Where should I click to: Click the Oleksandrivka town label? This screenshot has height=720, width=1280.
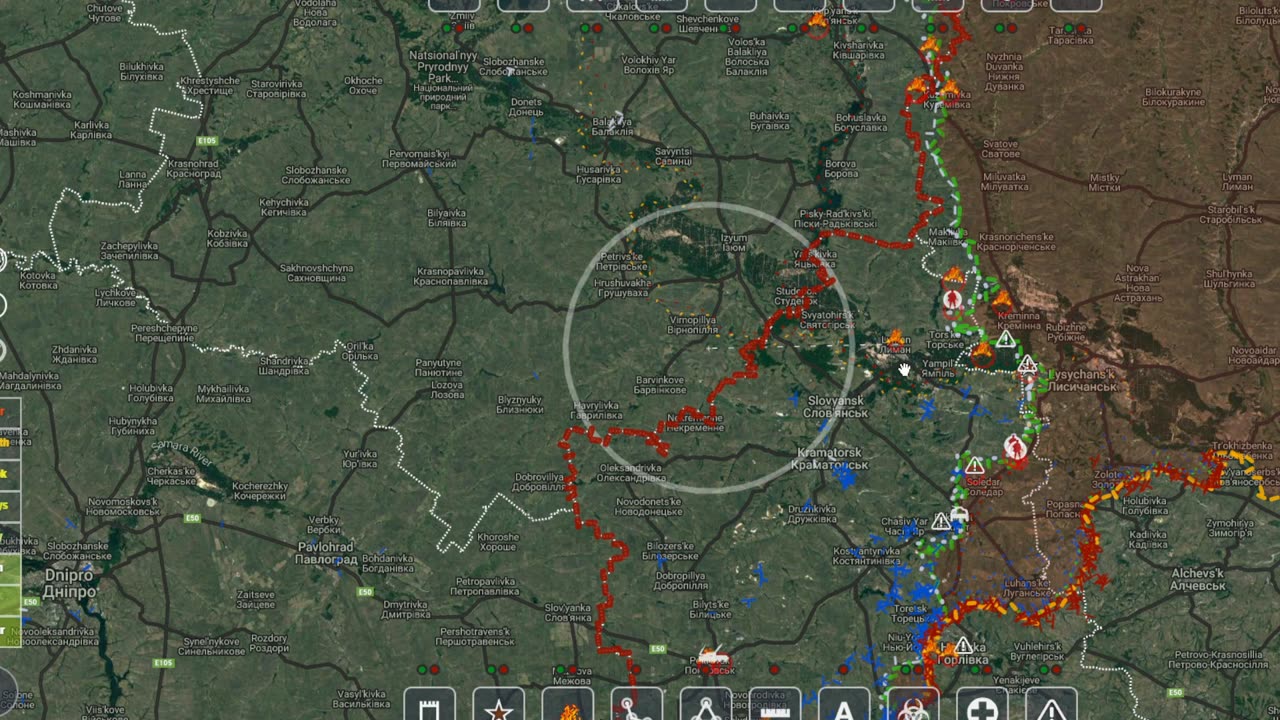click(x=630, y=472)
